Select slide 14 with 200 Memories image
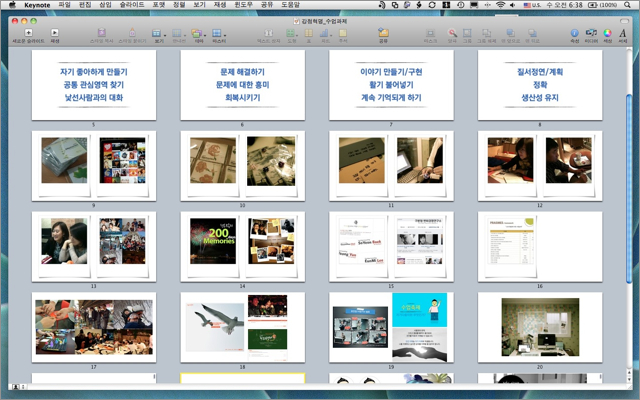The height and width of the screenshot is (400, 640). 243,247
